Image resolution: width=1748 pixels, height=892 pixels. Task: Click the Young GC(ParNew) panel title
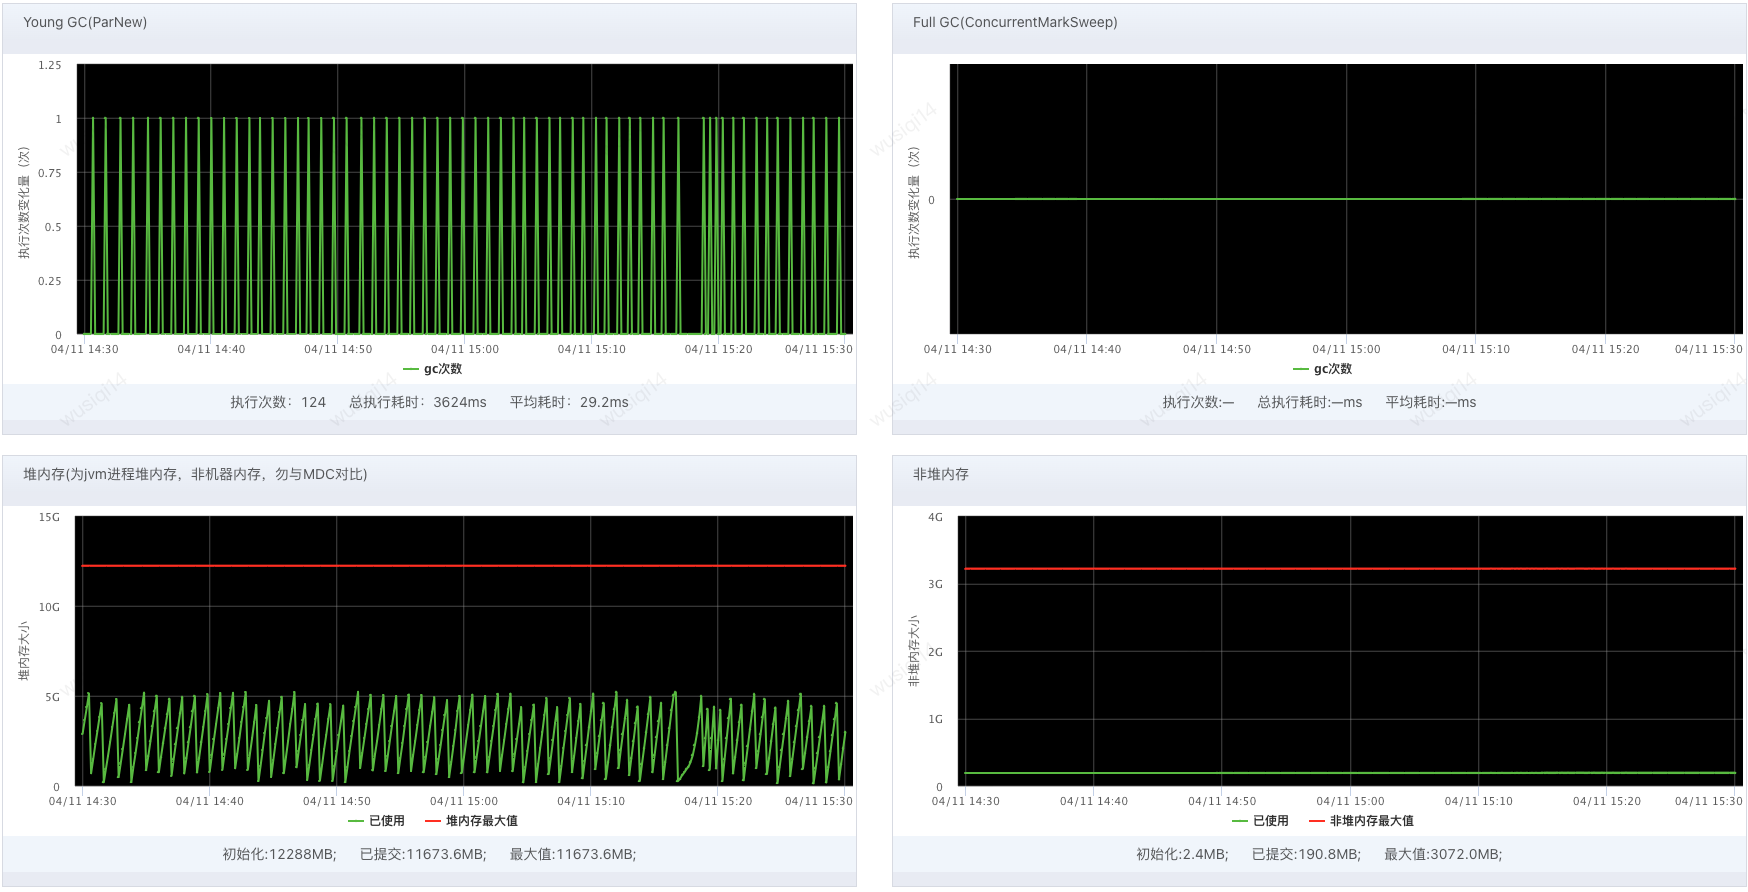[85, 22]
